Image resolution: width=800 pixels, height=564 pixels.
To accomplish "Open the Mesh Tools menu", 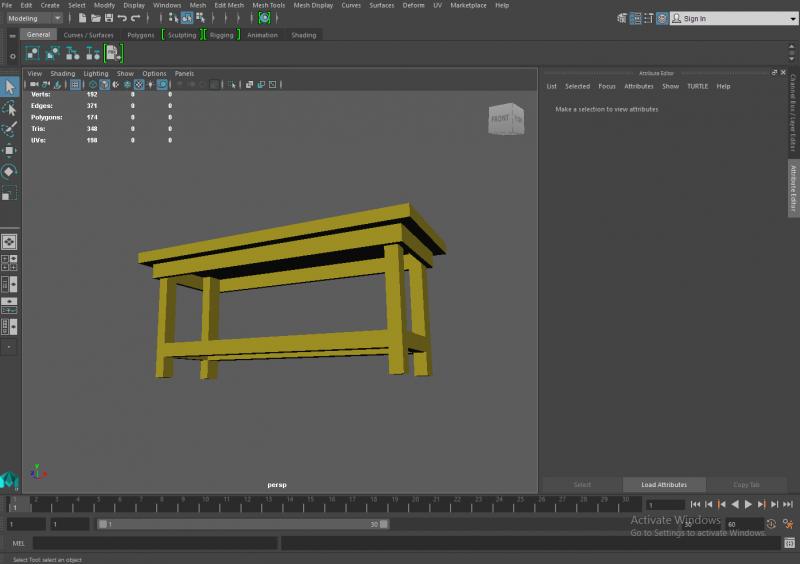I will (x=268, y=5).
